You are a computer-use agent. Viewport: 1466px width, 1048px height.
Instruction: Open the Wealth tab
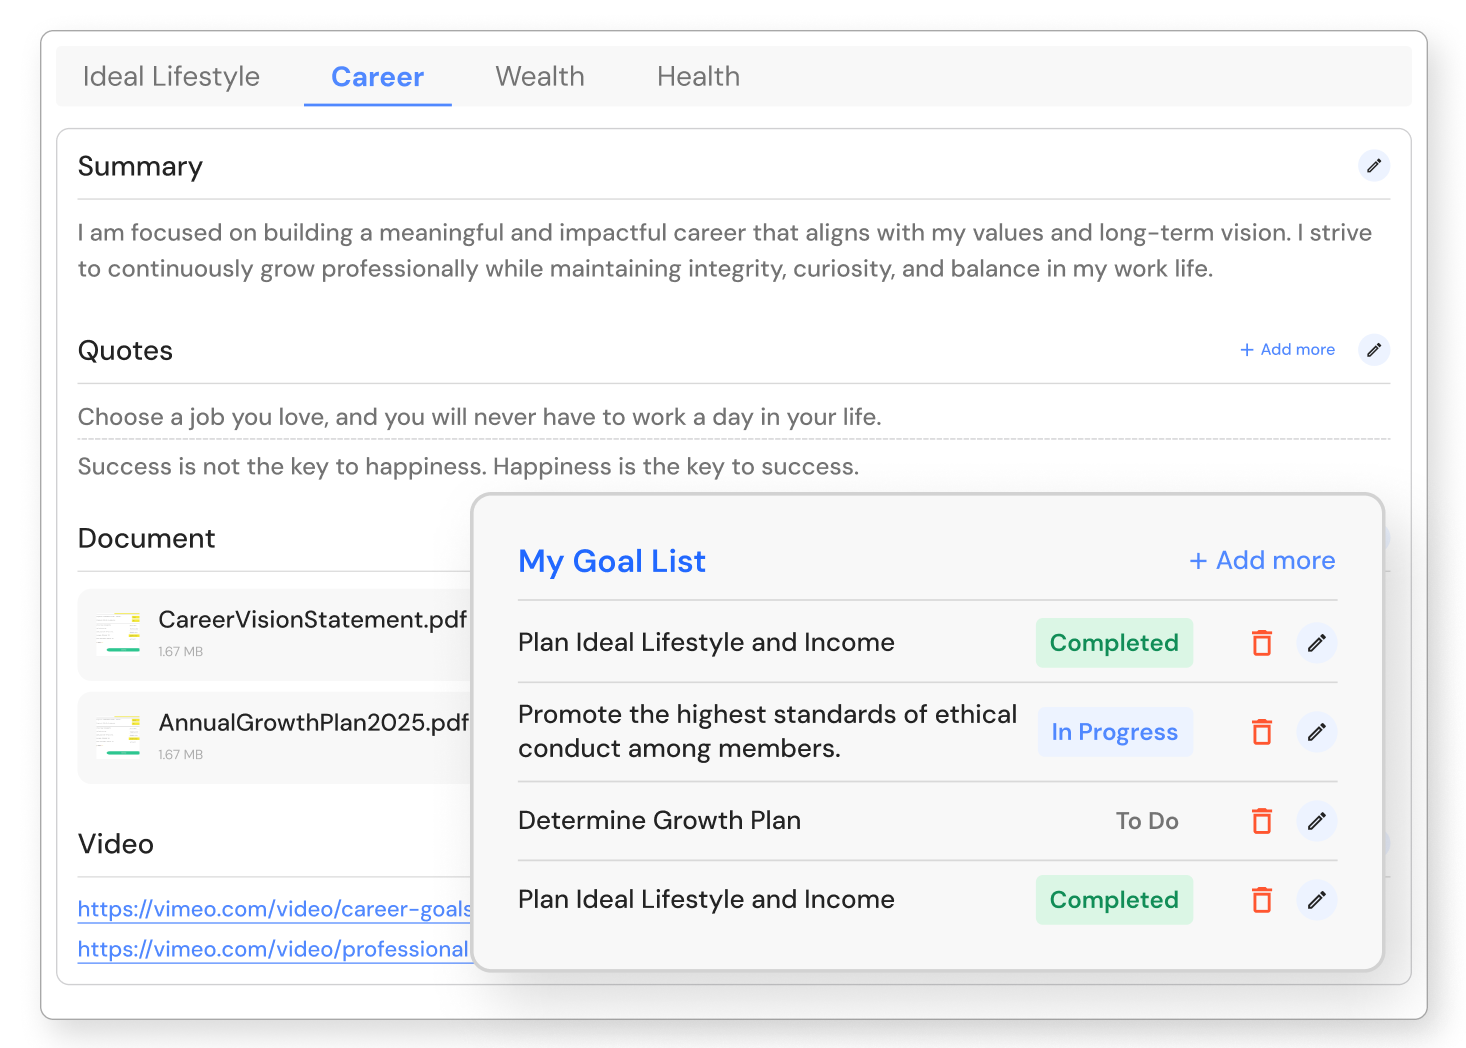540,77
